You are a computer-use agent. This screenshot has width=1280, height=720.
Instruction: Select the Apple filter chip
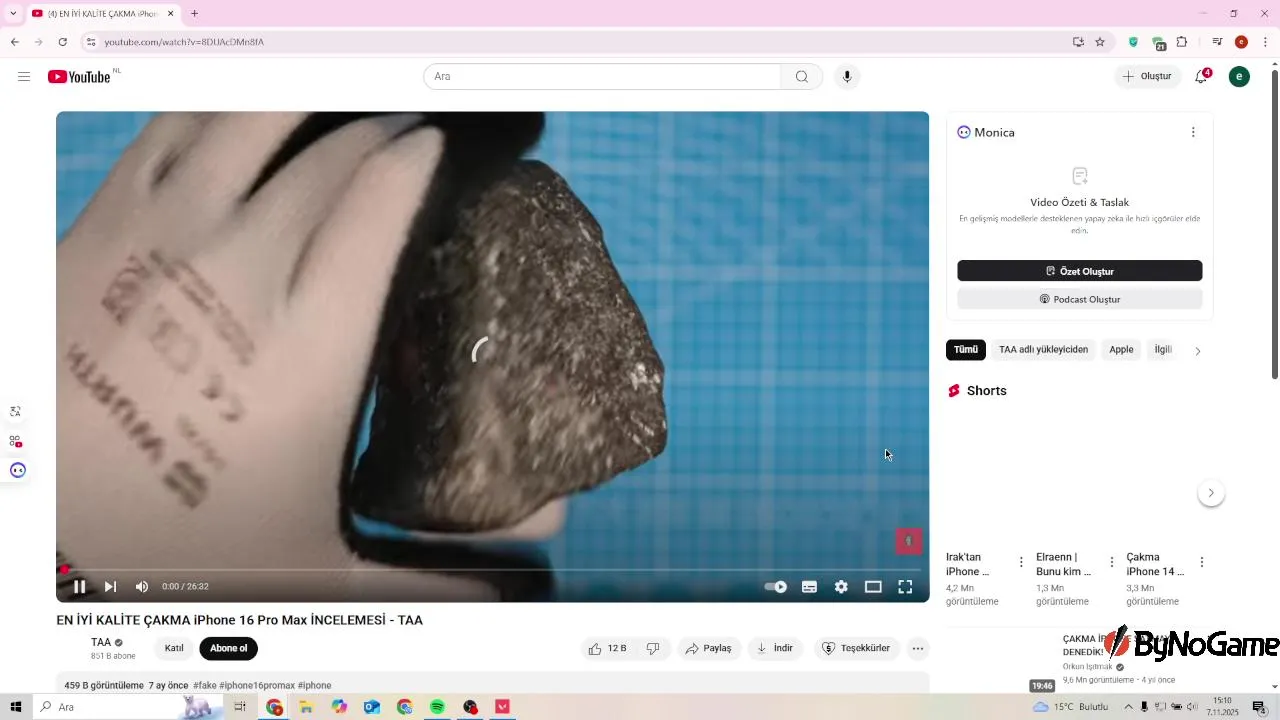click(1121, 350)
